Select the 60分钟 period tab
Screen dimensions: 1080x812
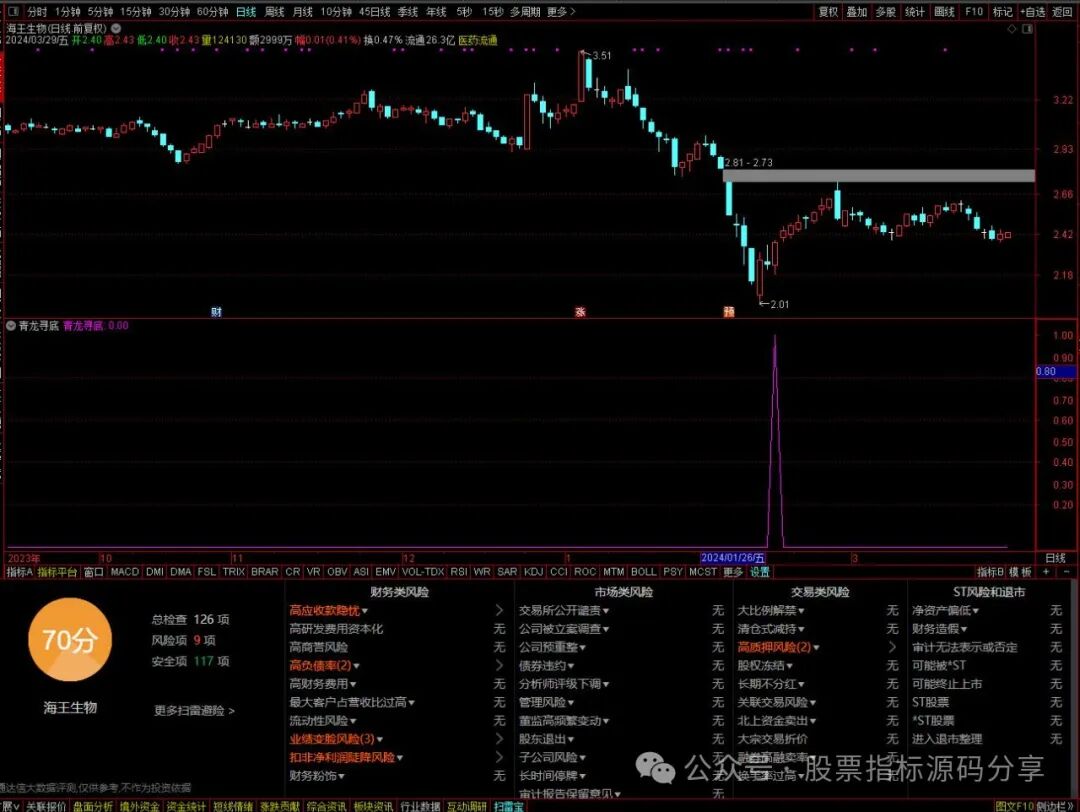pos(212,12)
